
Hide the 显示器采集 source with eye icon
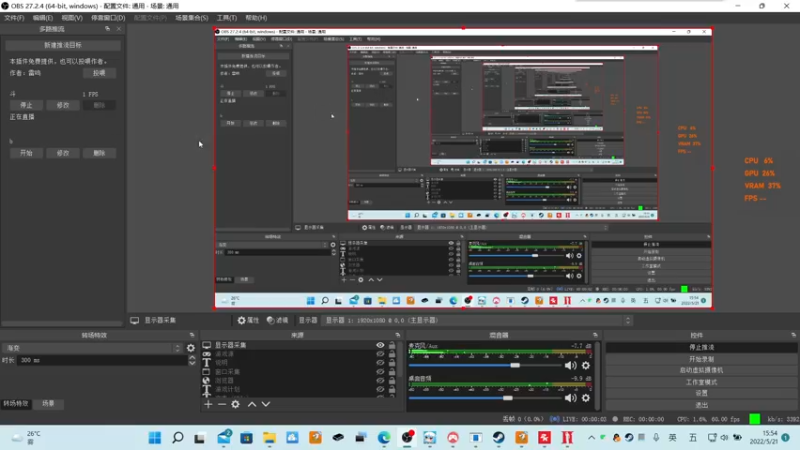pos(380,345)
